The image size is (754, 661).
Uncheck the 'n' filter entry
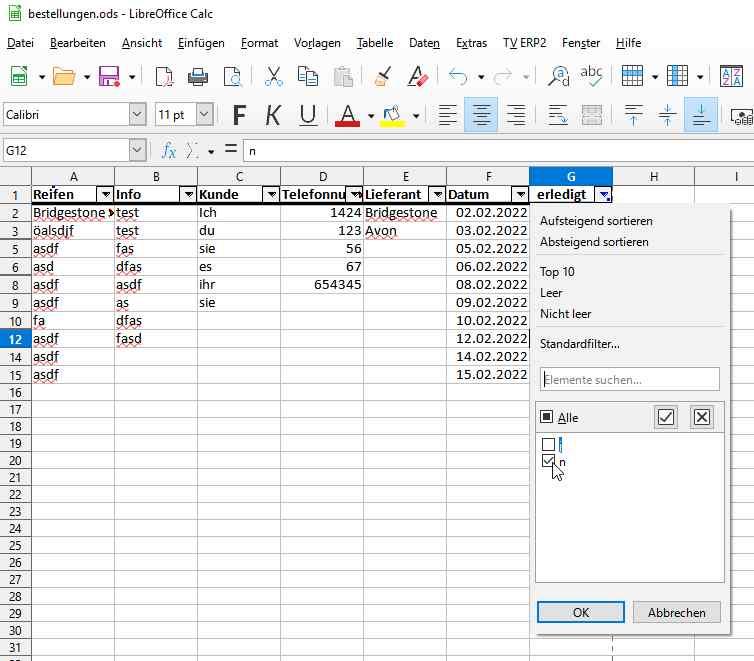click(x=548, y=461)
